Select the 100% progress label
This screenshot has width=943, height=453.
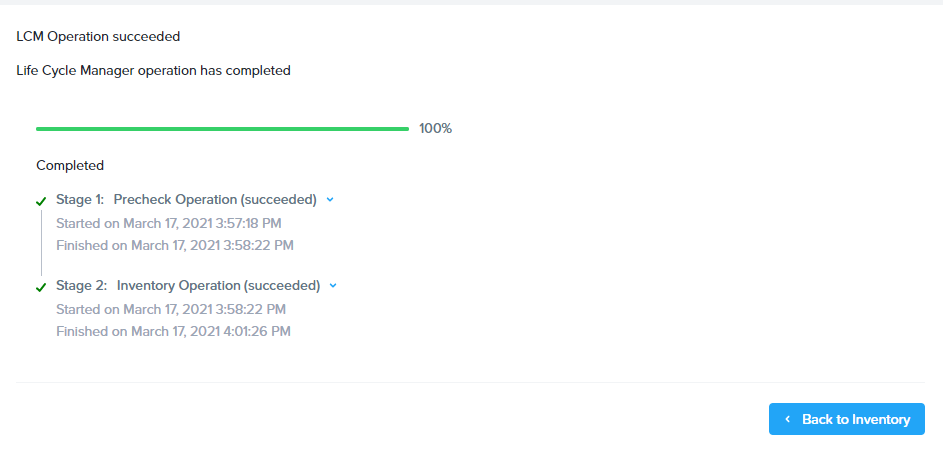pyautogui.click(x=435, y=129)
